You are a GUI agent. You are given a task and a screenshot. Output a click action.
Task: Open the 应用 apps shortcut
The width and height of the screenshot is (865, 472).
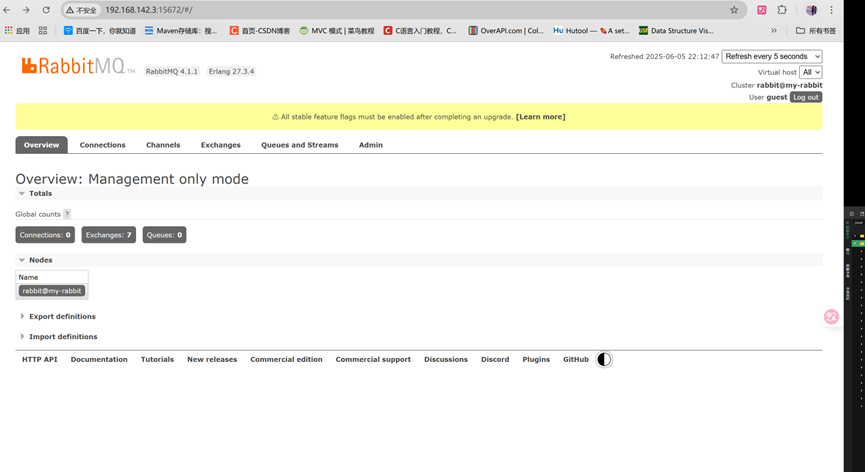click(x=17, y=31)
